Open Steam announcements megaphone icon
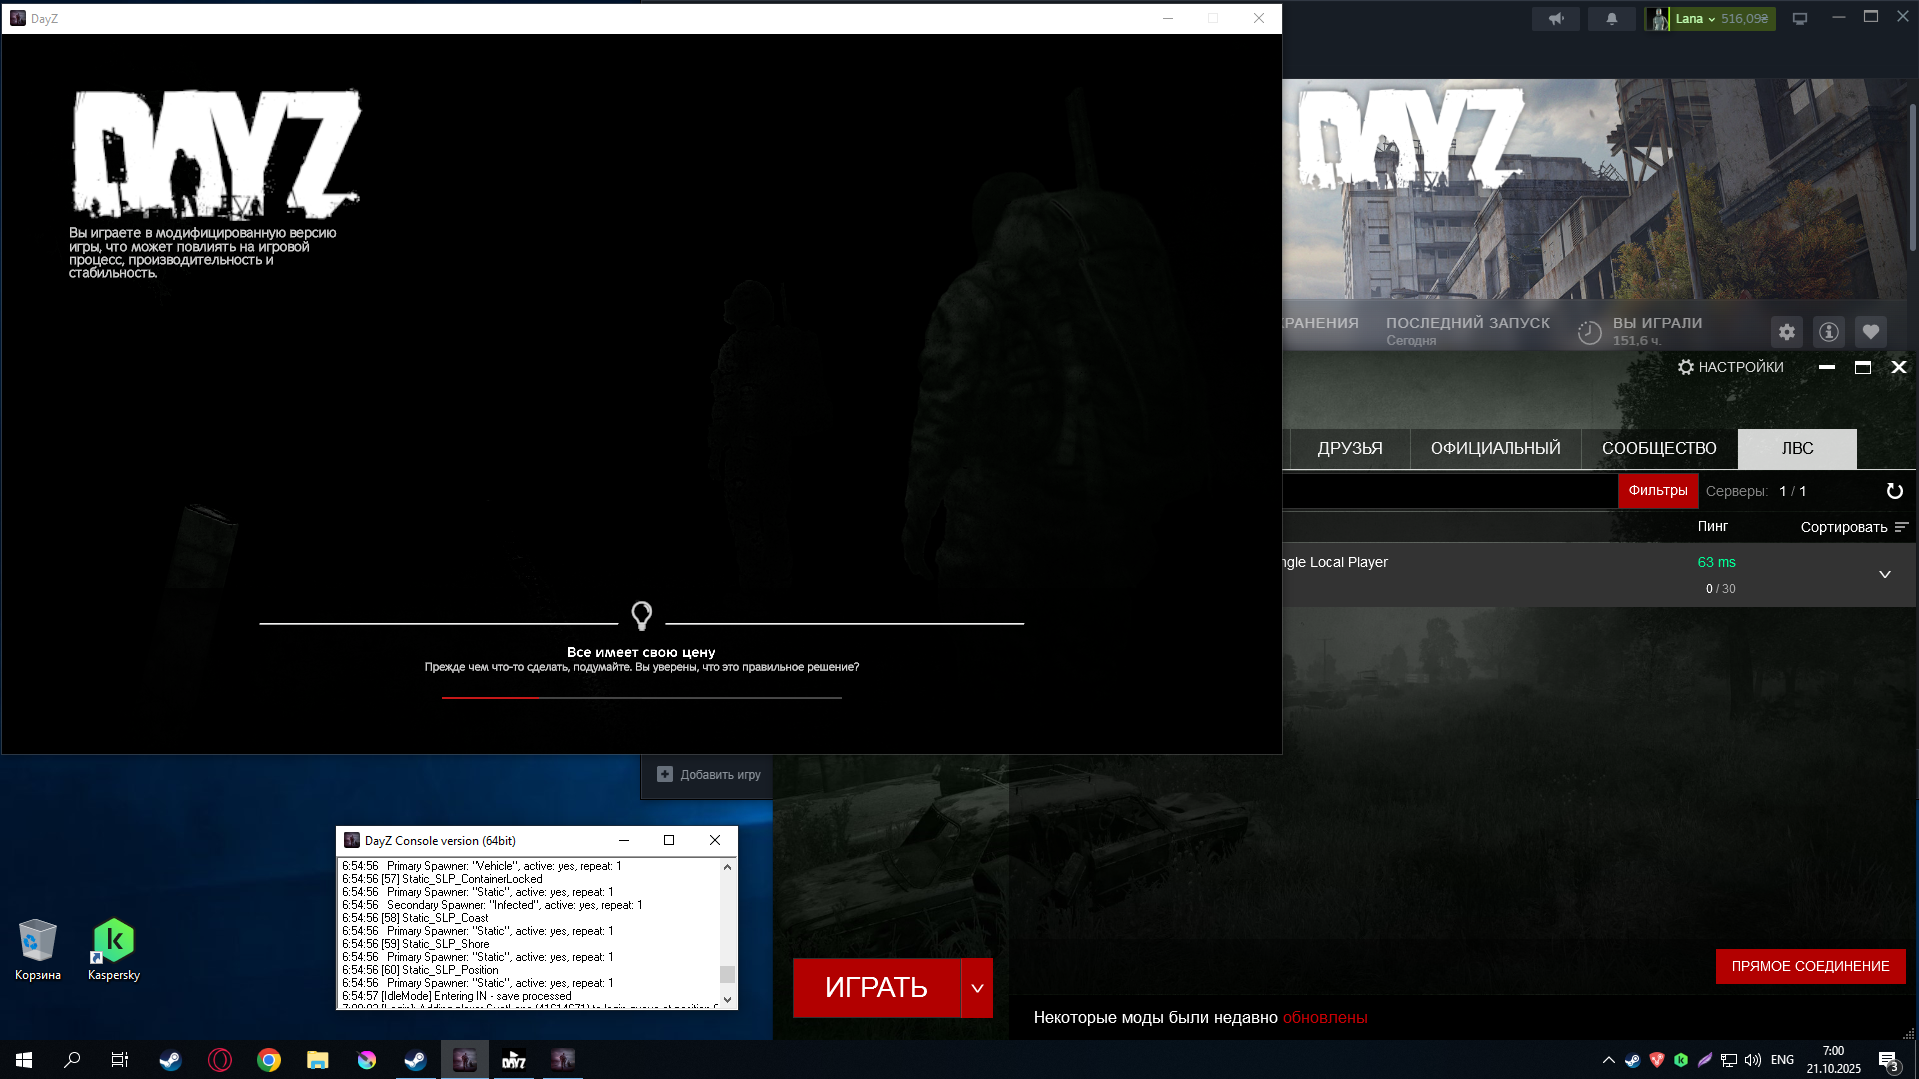The image size is (1919, 1079). pyautogui.click(x=1556, y=19)
